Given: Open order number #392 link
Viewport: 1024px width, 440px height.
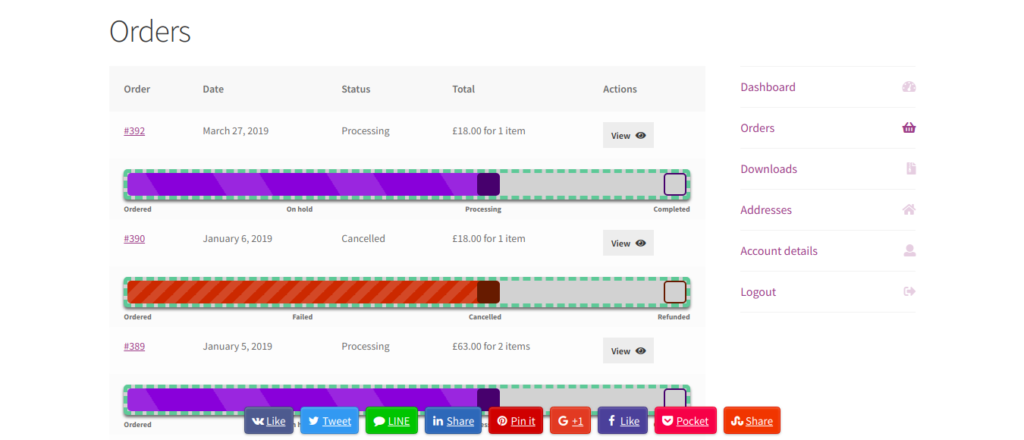Looking at the screenshot, I should point(134,131).
